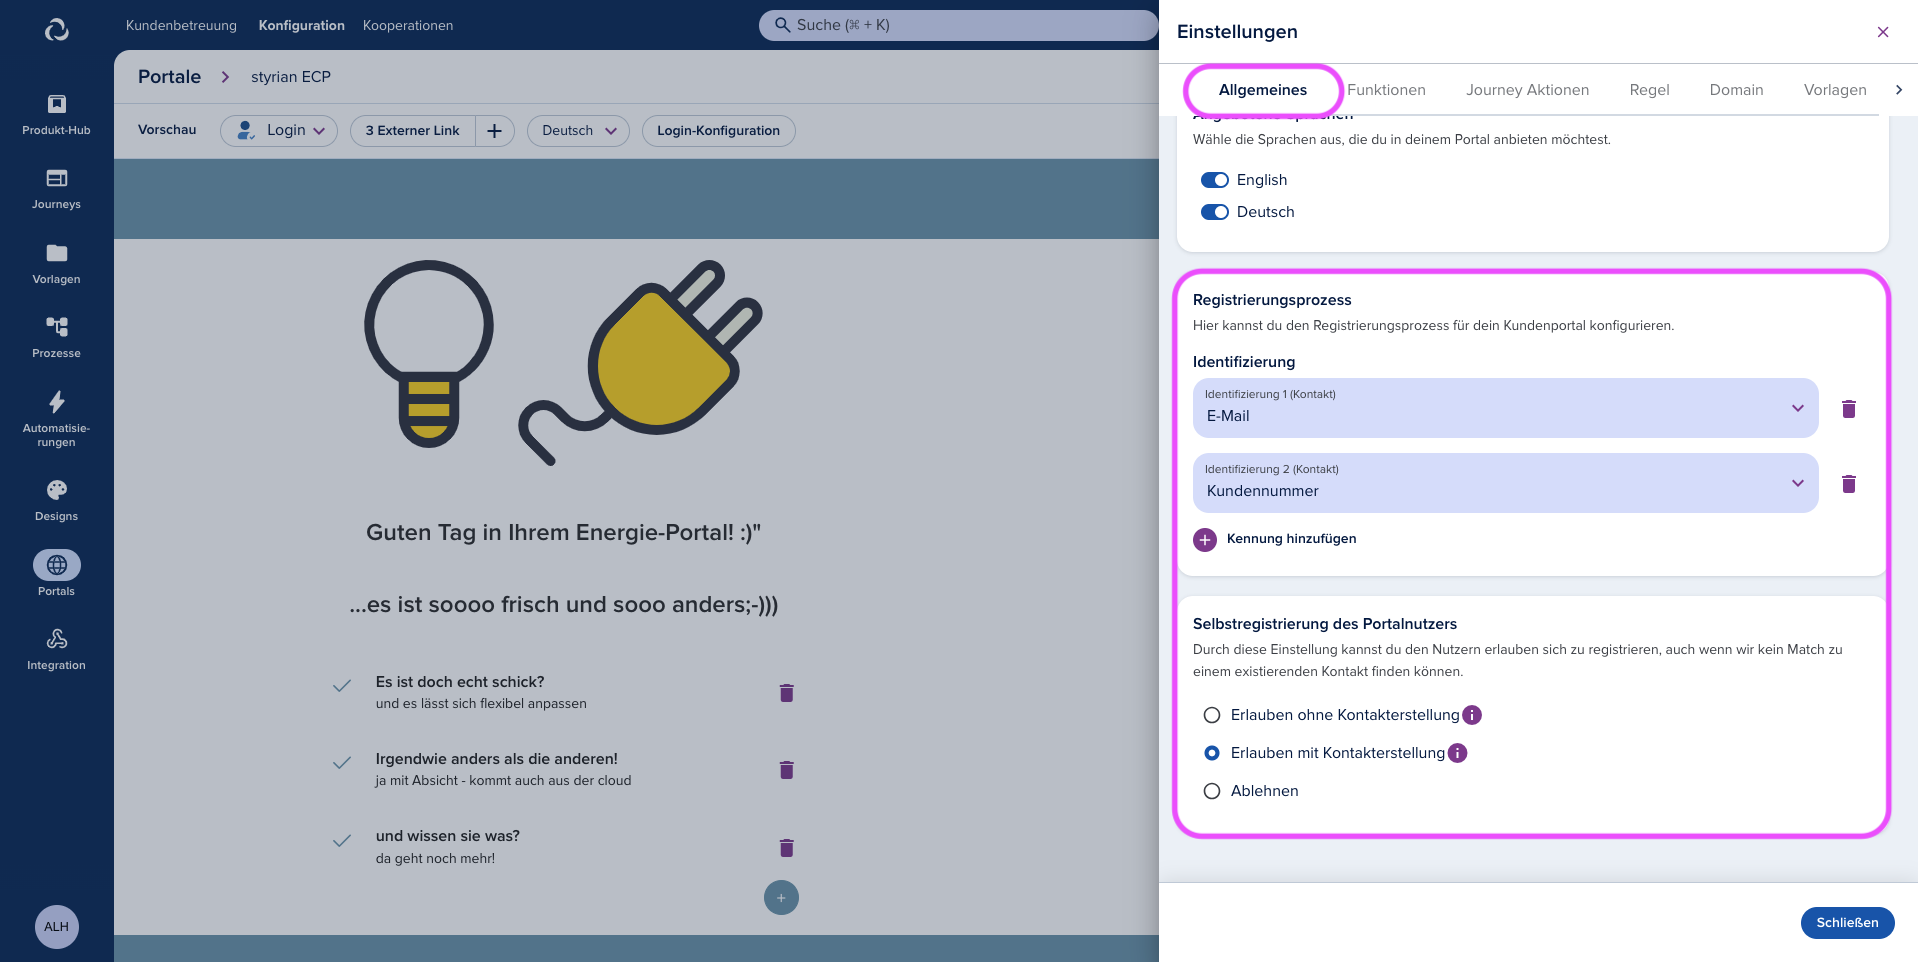Delete the 'Irgendwie anders als die anderen!' item

click(787, 770)
